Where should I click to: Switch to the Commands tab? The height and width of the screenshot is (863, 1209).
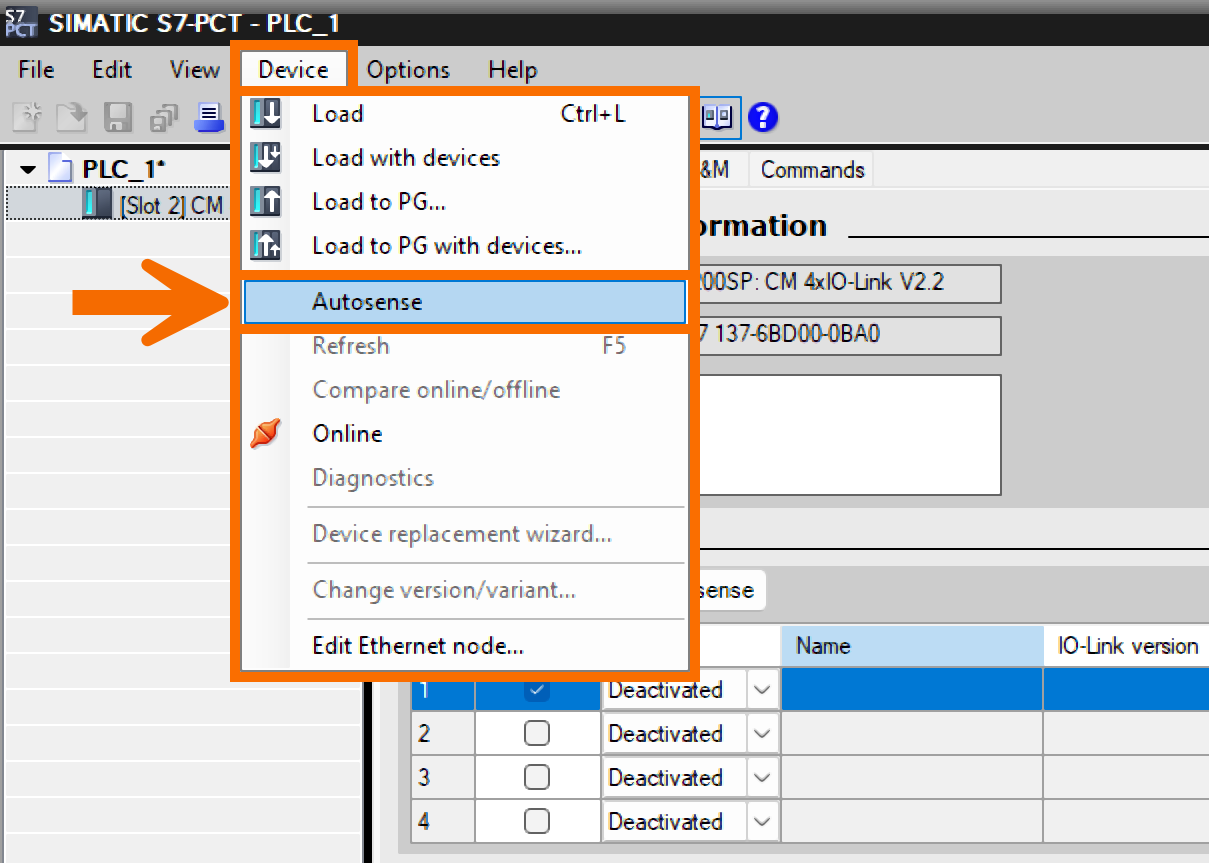coord(812,170)
